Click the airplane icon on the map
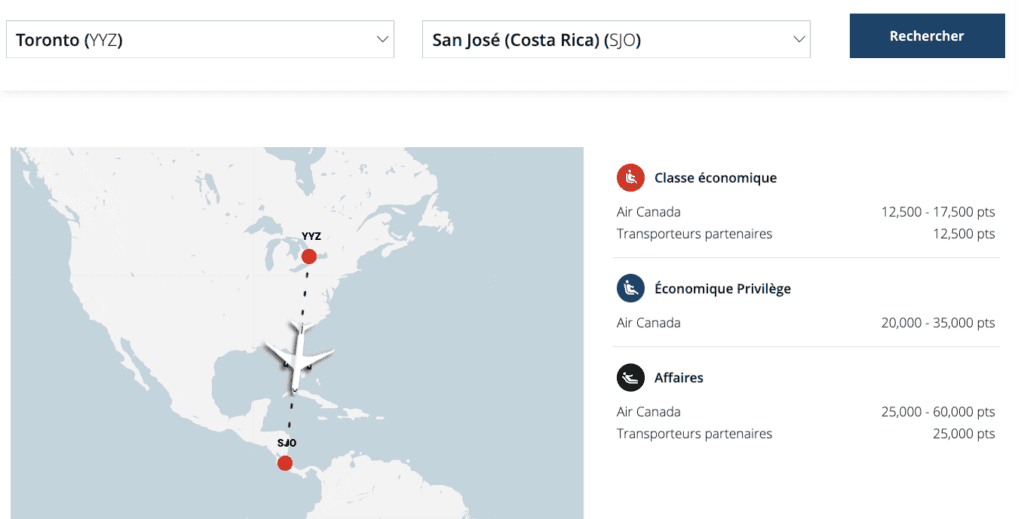Viewport: 1024px width, 519px height. 297,357
